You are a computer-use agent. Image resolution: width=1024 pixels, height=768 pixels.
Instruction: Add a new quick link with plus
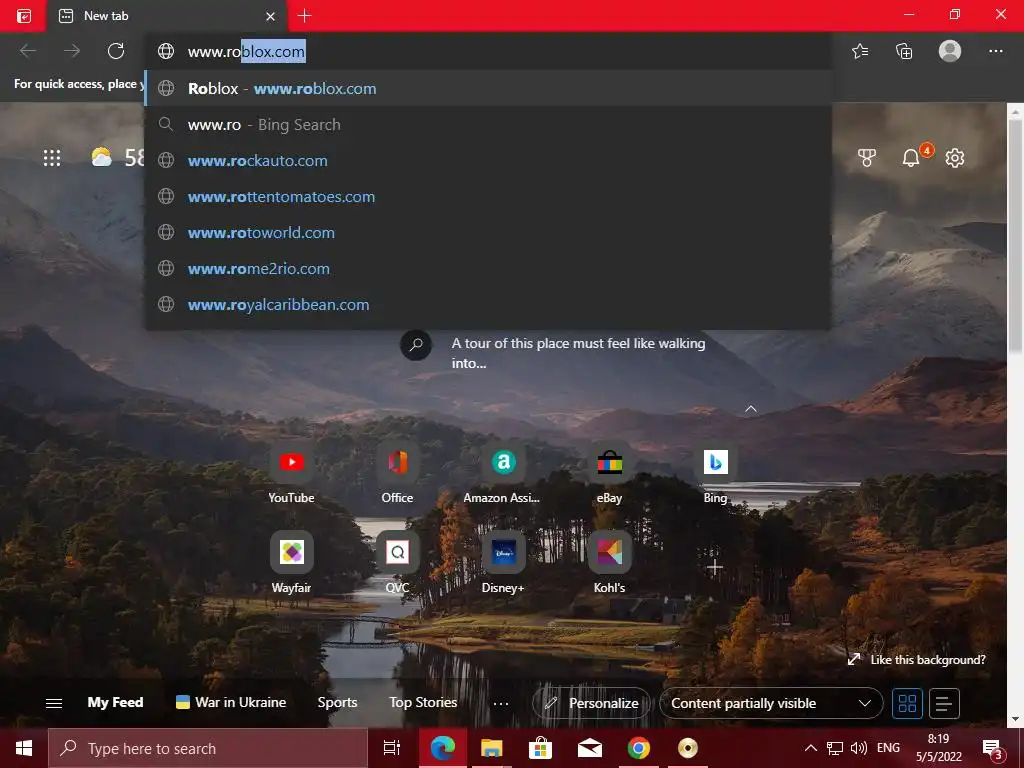click(715, 567)
